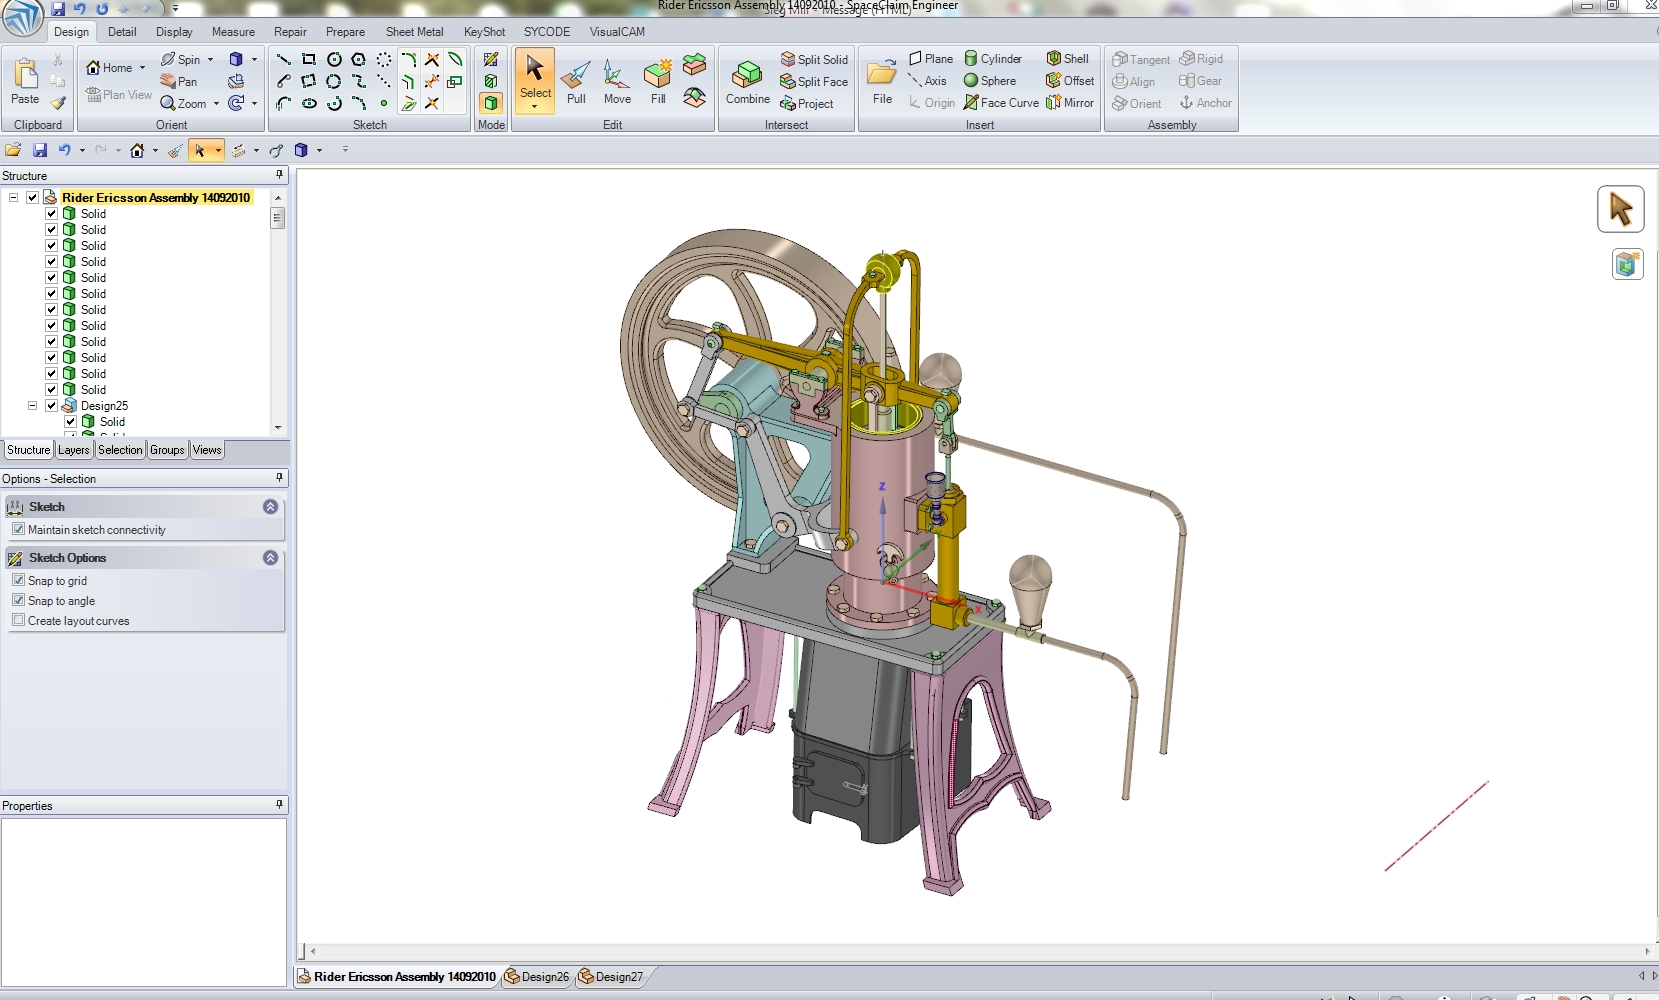Choose the Fill tool
Image resolution: width=1659 pixels, height=1000 pixels.
pyautogui.click(x=658, y=82)
